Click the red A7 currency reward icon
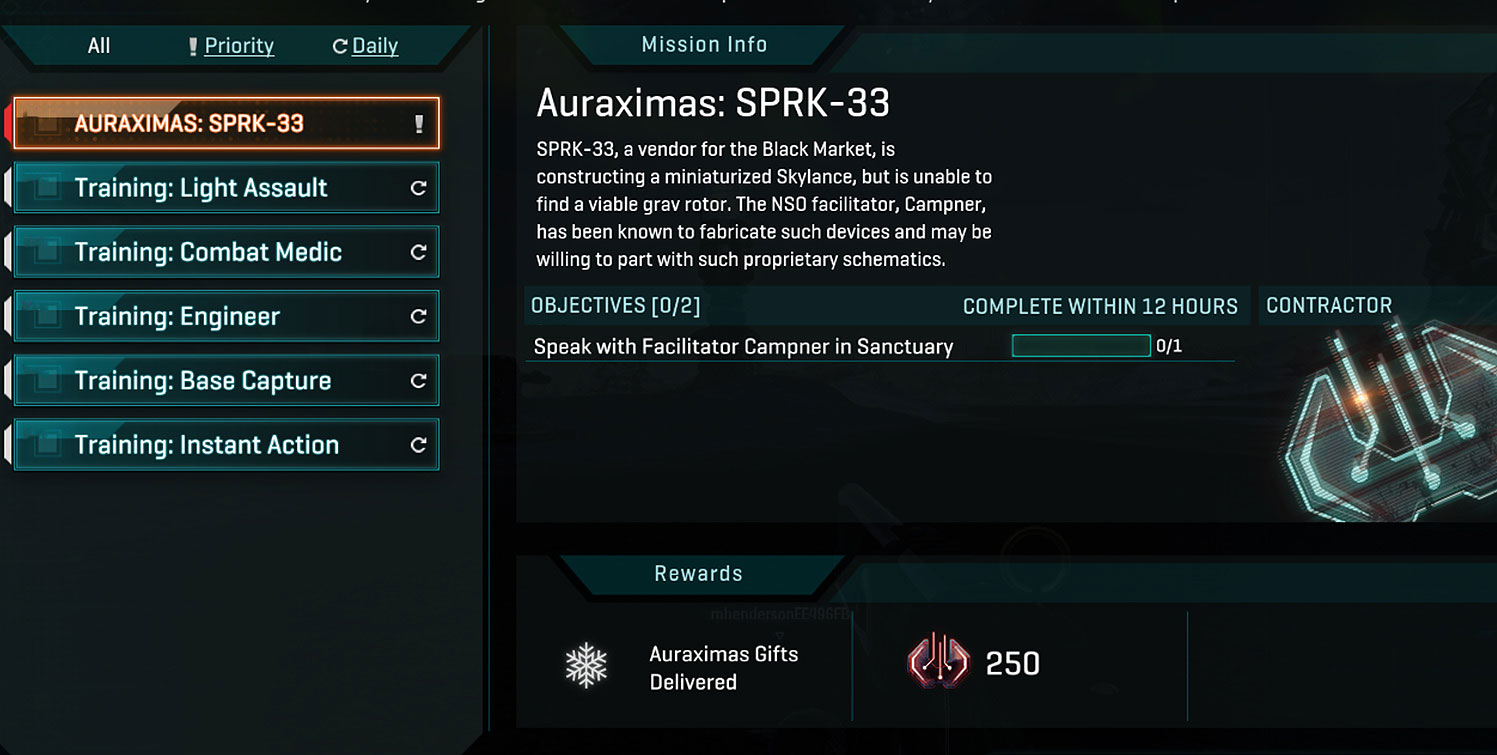 [x=938, y=663]
